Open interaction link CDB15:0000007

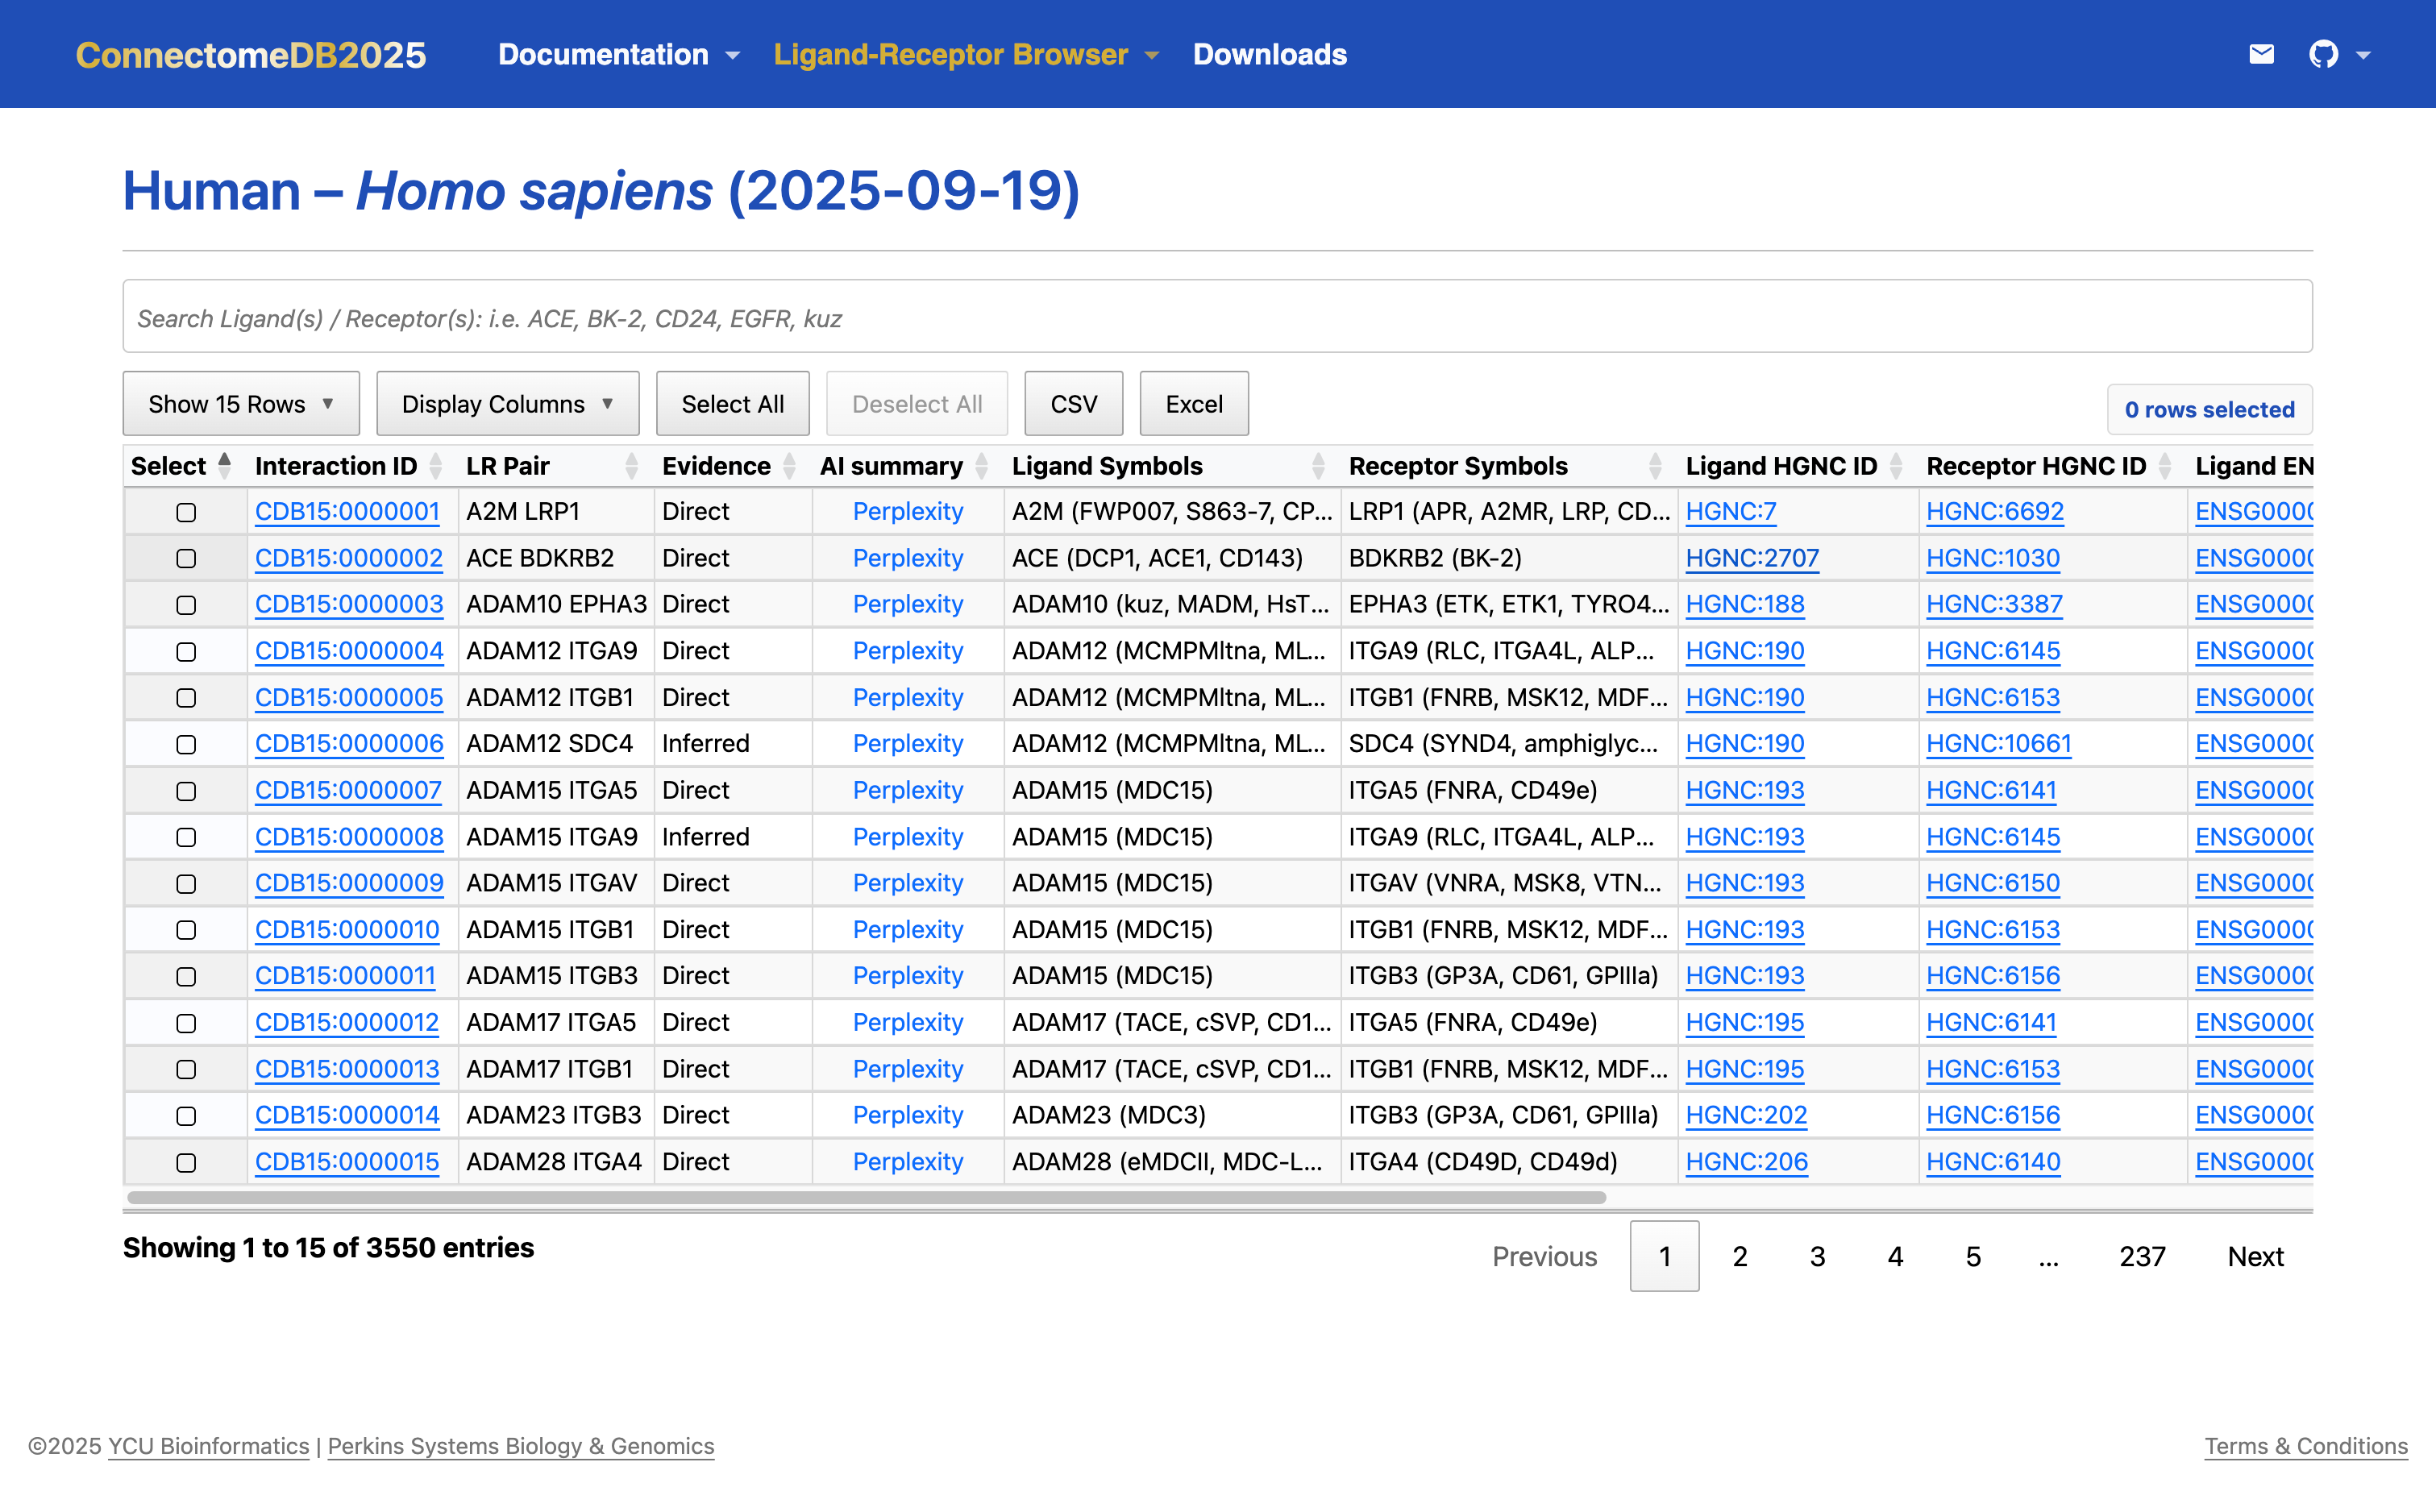point(348,790)
